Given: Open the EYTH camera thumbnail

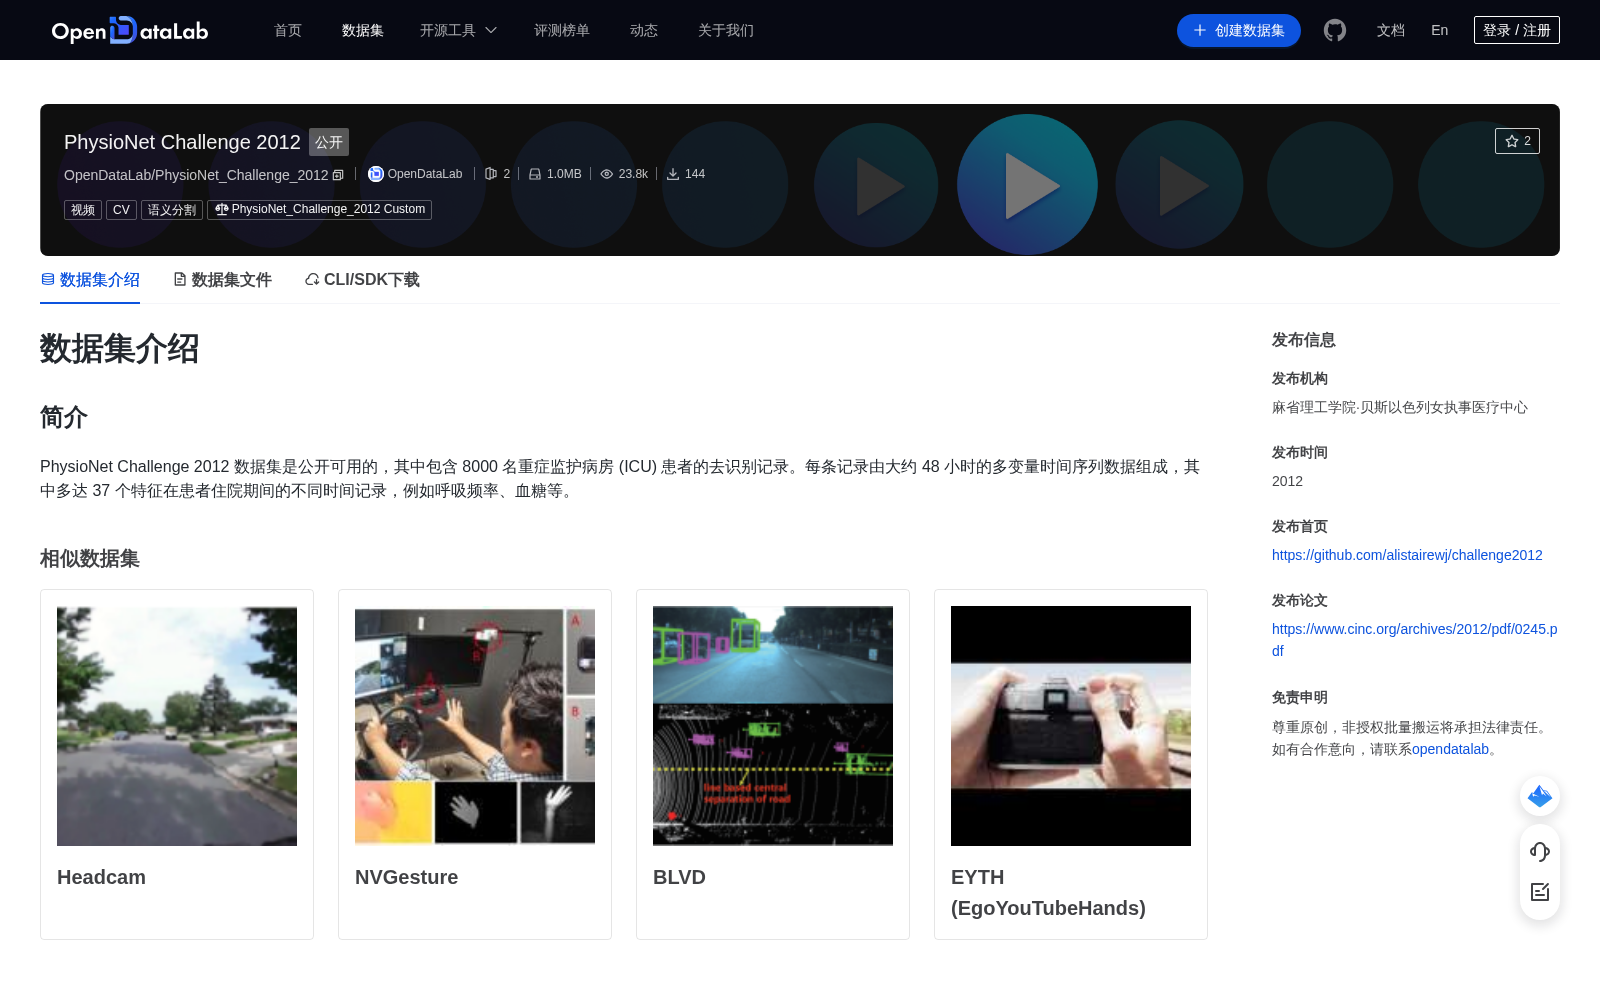Looking at the screenshot, I should [1071, 726].
